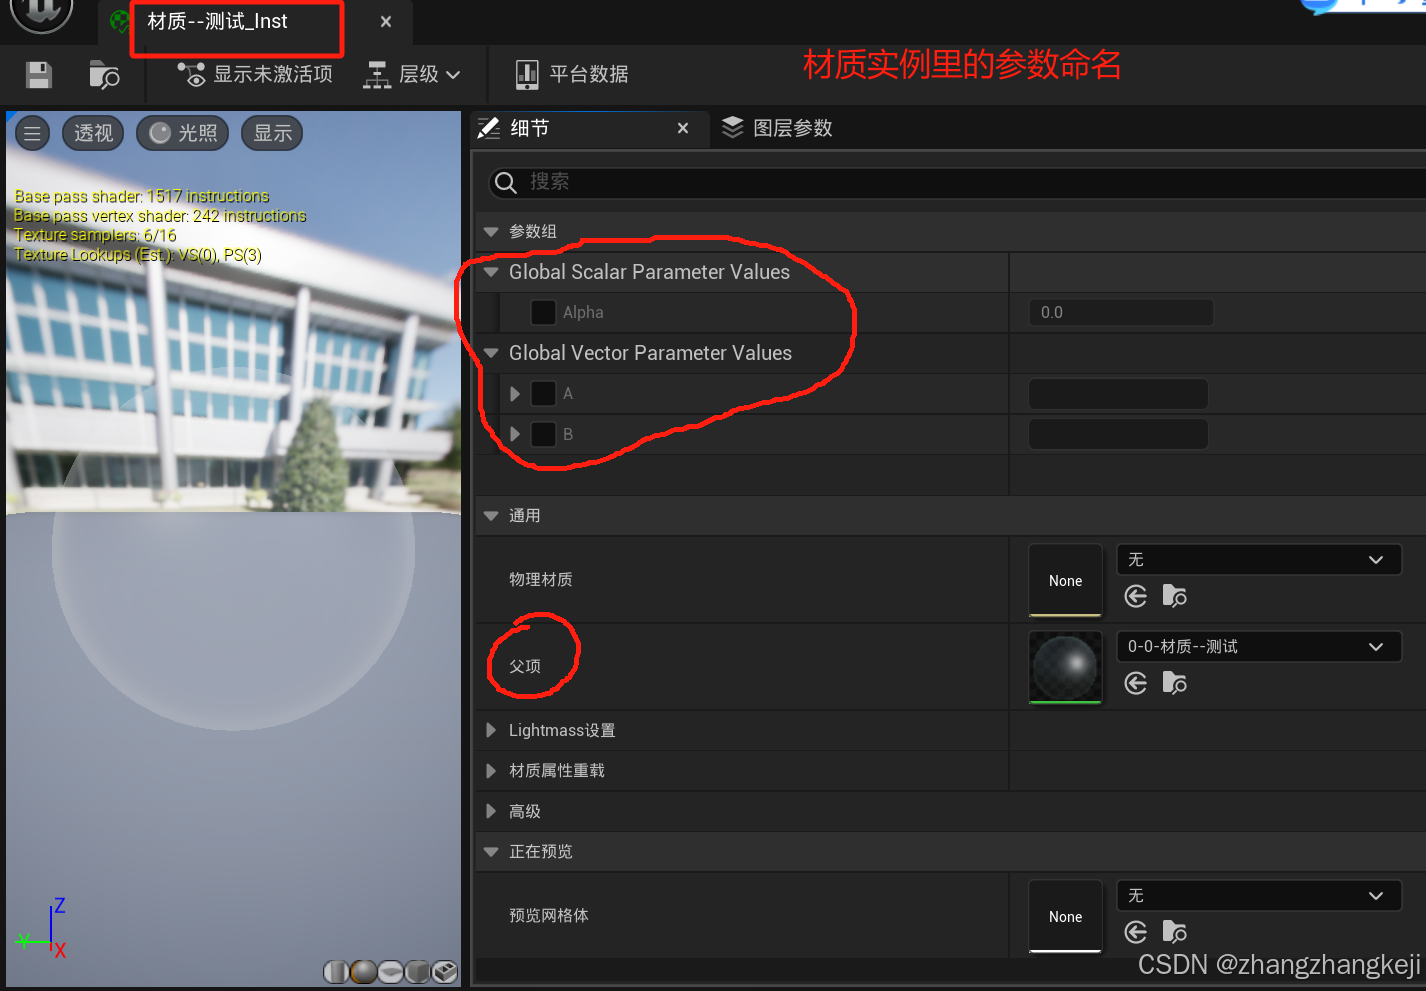Browse to 物理材质 asset in content browser
Screen dimensions: 1426x991
click(1175, 597)
